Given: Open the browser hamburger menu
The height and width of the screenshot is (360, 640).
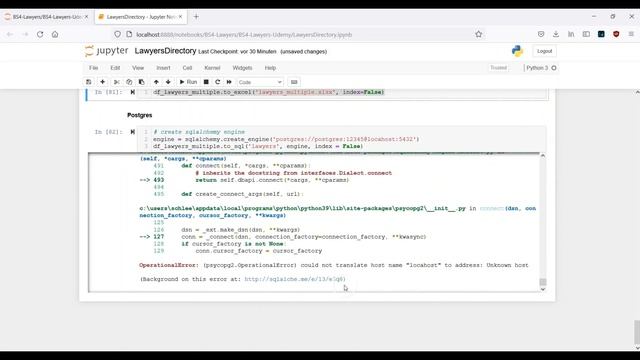Looking at the screenshot, I should coord(631,35).
